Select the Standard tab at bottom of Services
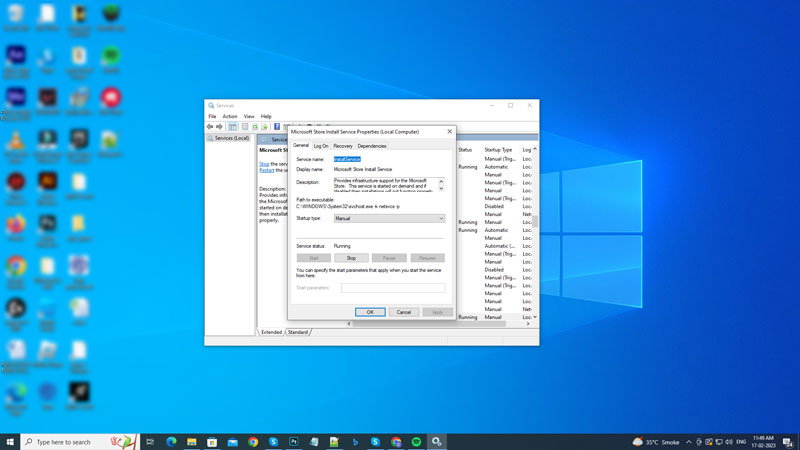Image resolution: width=800 pixels, height=450 pixels. point(298,332)
